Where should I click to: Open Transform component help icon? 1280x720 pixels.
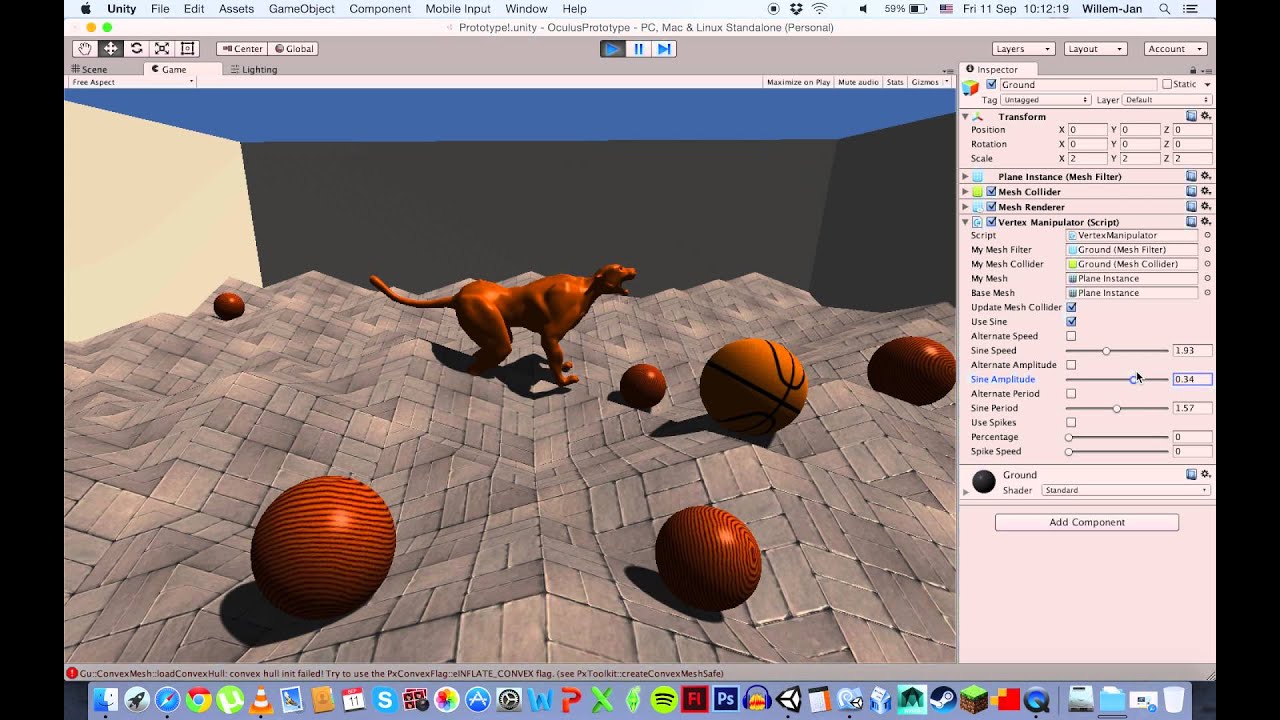1191,116
